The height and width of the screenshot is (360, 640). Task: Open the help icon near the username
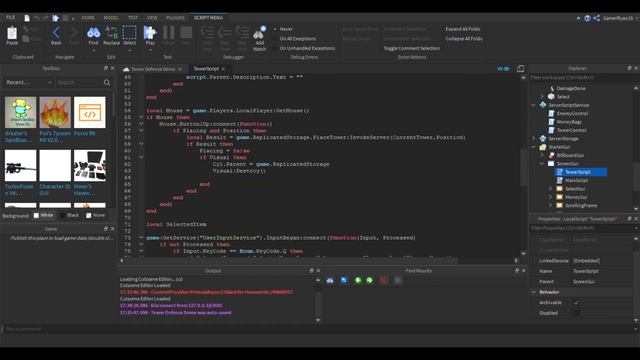tap(587, 18)
